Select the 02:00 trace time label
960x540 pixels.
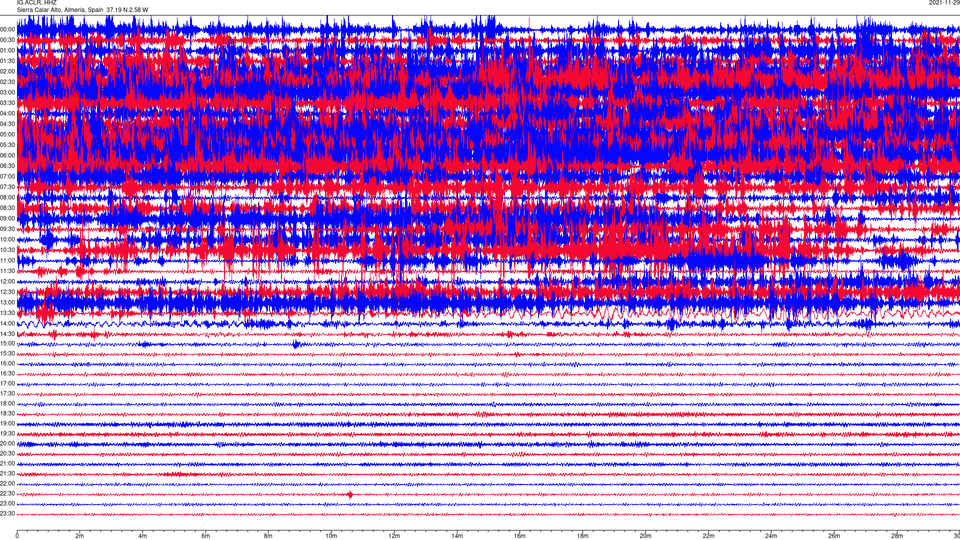(x=7, y=72)
